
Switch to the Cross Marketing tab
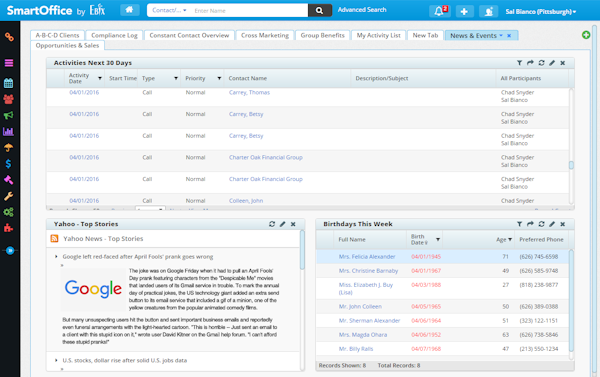(x=265, y=35)
